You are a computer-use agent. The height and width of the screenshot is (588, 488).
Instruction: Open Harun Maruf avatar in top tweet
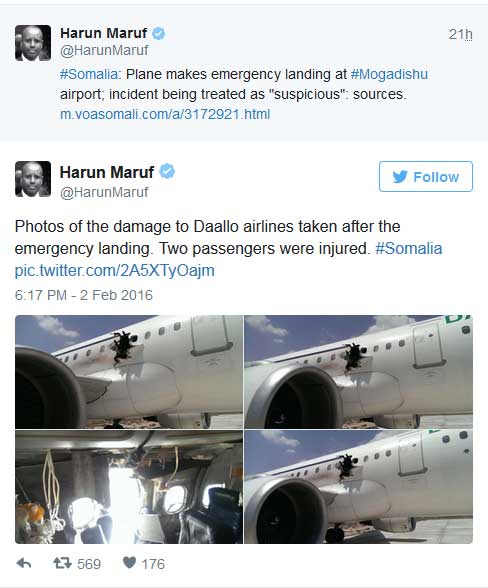tap(33, 43)
